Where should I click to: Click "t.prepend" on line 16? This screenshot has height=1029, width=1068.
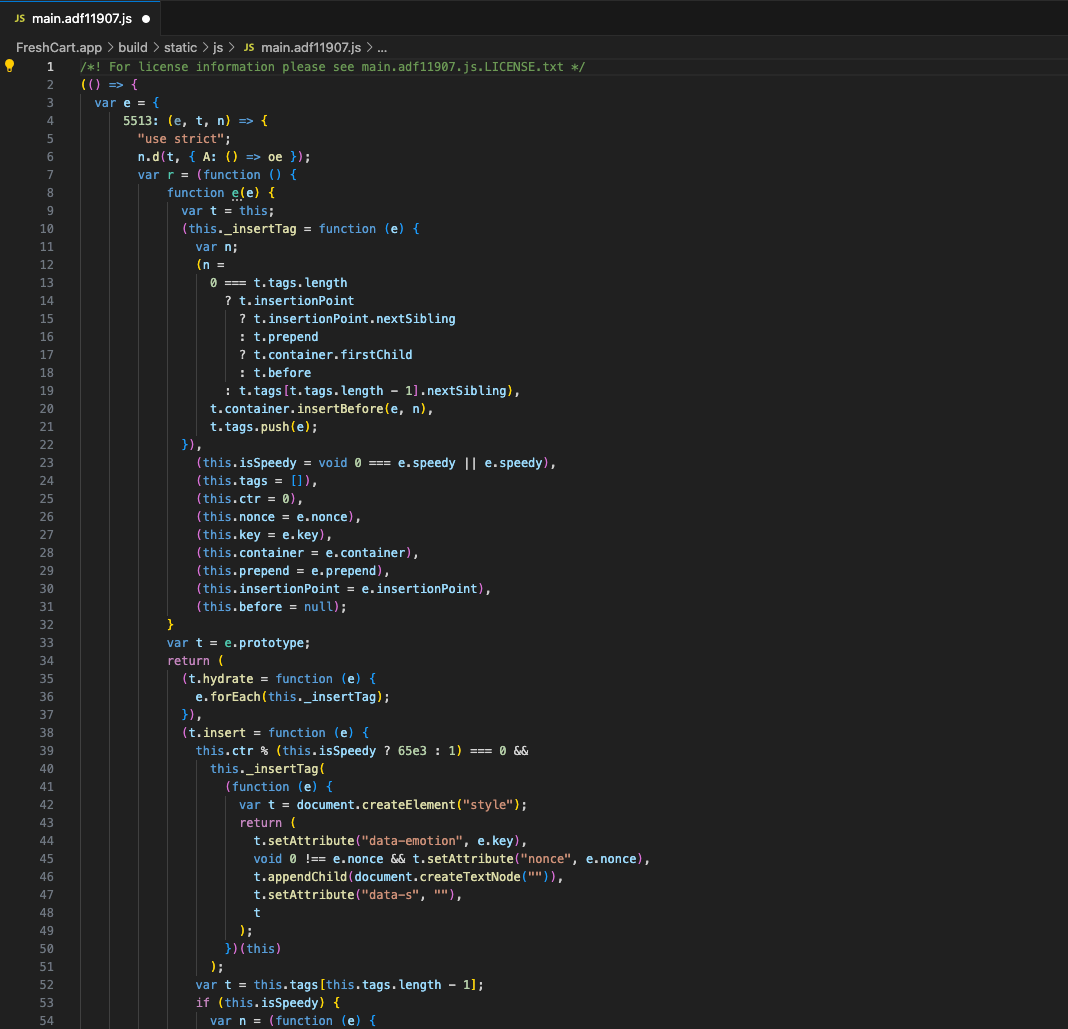[285, 337]
